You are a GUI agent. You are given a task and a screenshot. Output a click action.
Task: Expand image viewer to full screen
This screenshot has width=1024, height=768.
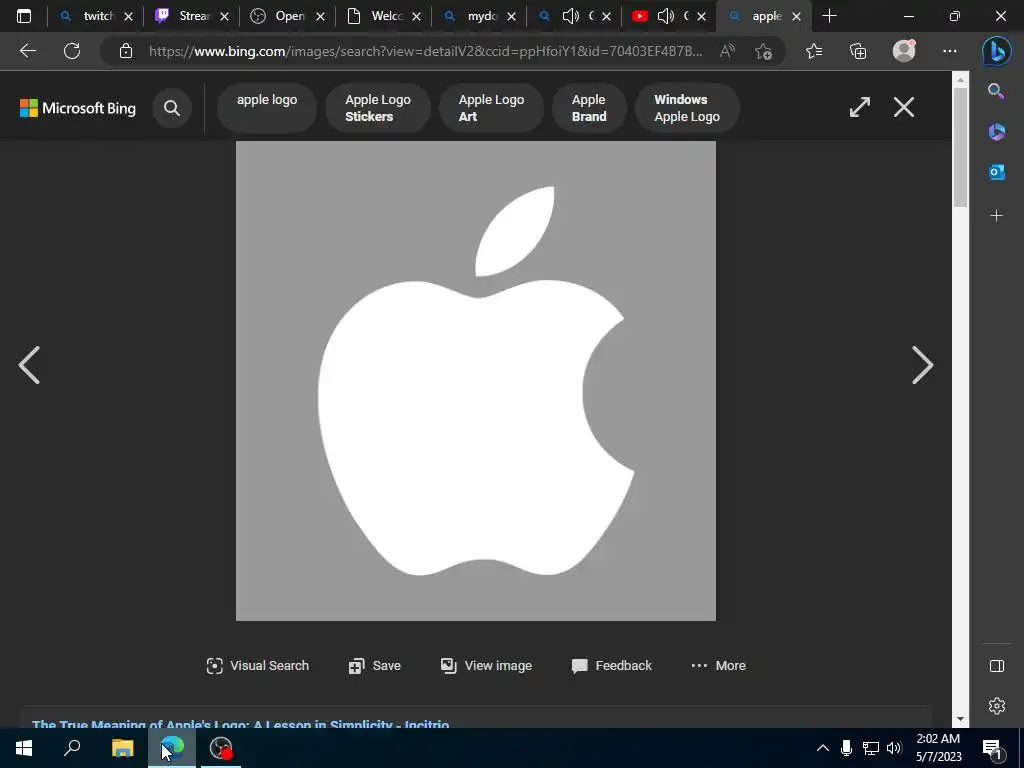point(859,107)
